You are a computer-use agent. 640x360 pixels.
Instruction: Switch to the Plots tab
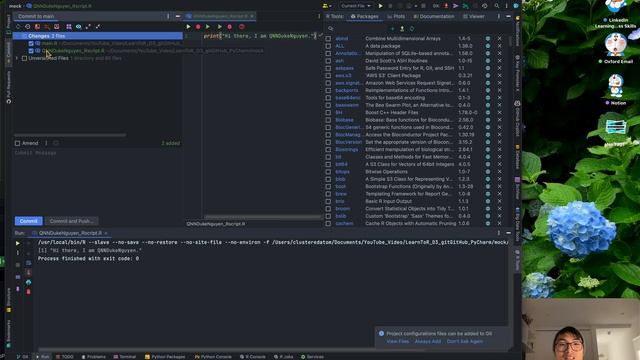coord(396,16)
